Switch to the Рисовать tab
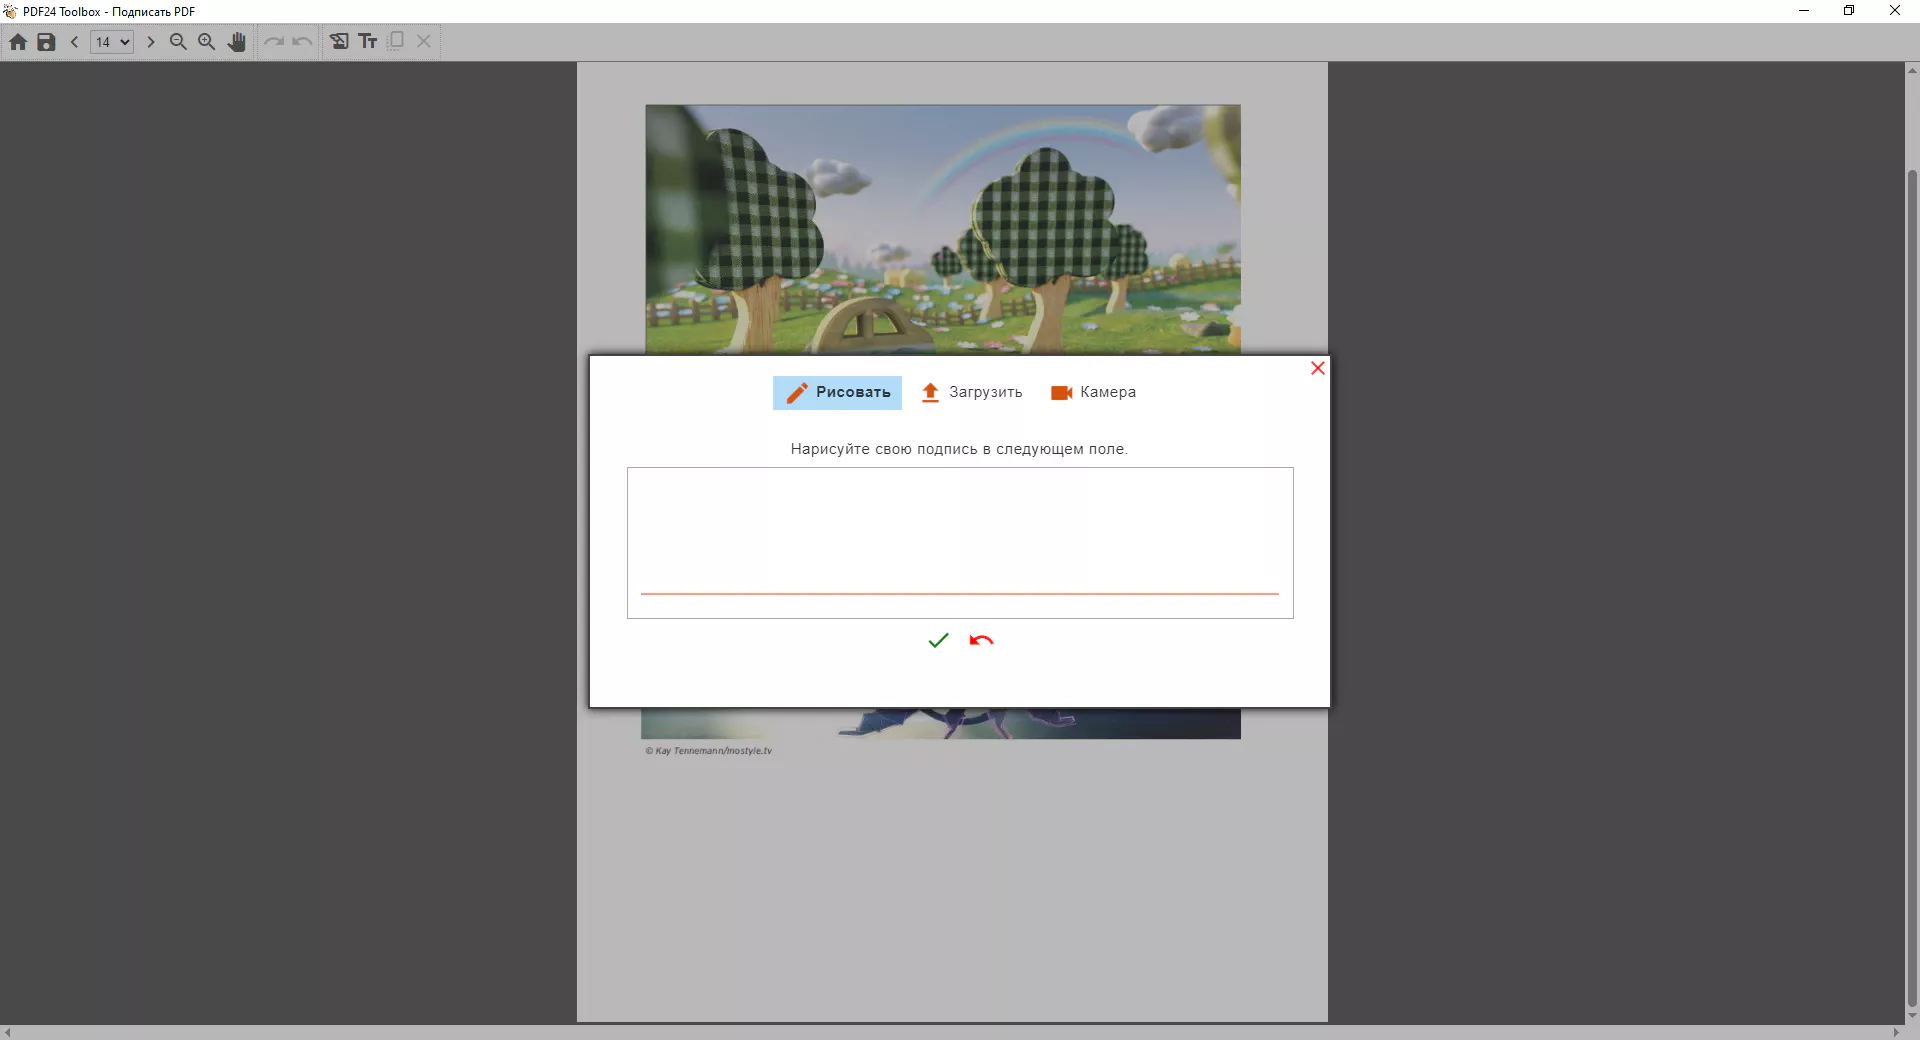Screen dimensions: 1920x1040 837,392
